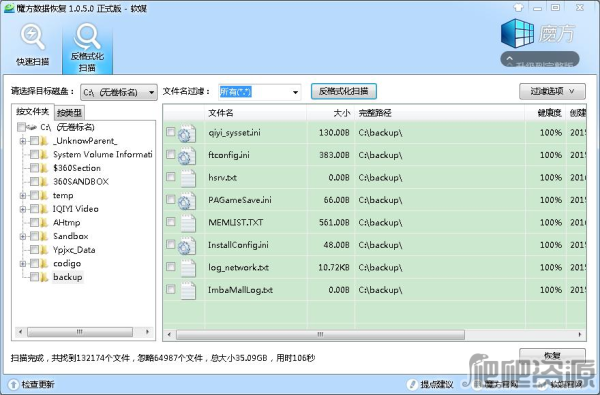This screenshot has width=600, height=395.
Task: Expand the temp folder node
Action: pyautogui.click(x=23, y=195)
